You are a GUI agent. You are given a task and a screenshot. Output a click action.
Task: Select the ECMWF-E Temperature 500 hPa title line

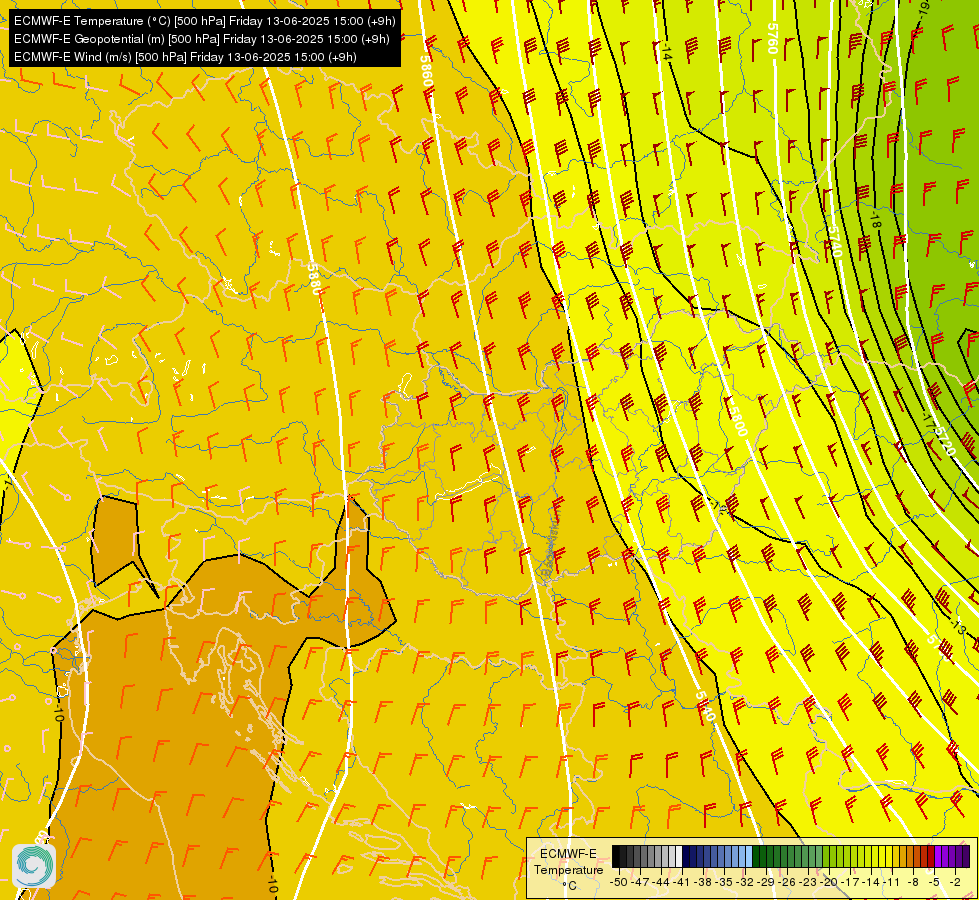click(205, 21)
